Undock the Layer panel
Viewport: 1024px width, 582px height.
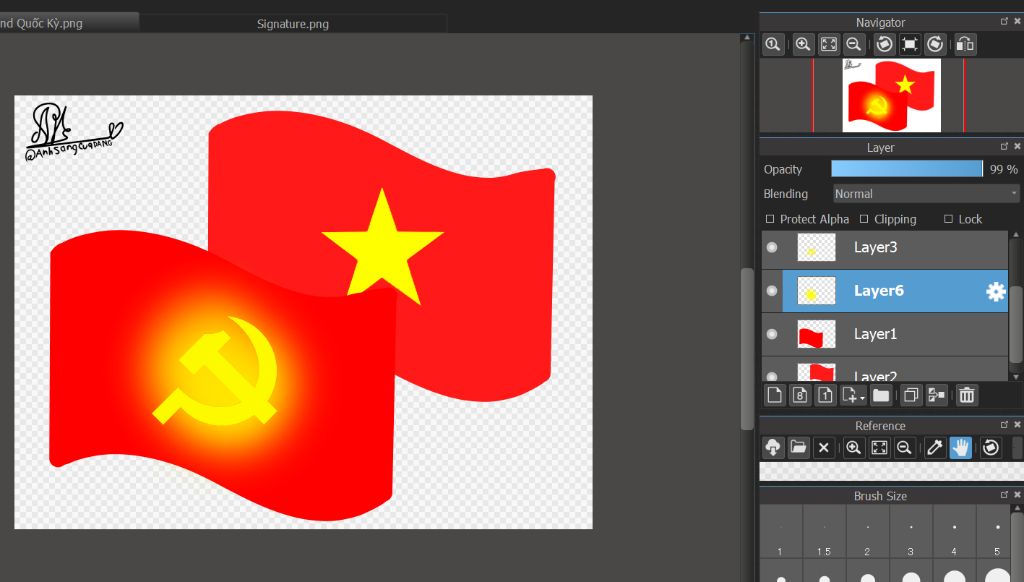click(x=1004, y=146)
